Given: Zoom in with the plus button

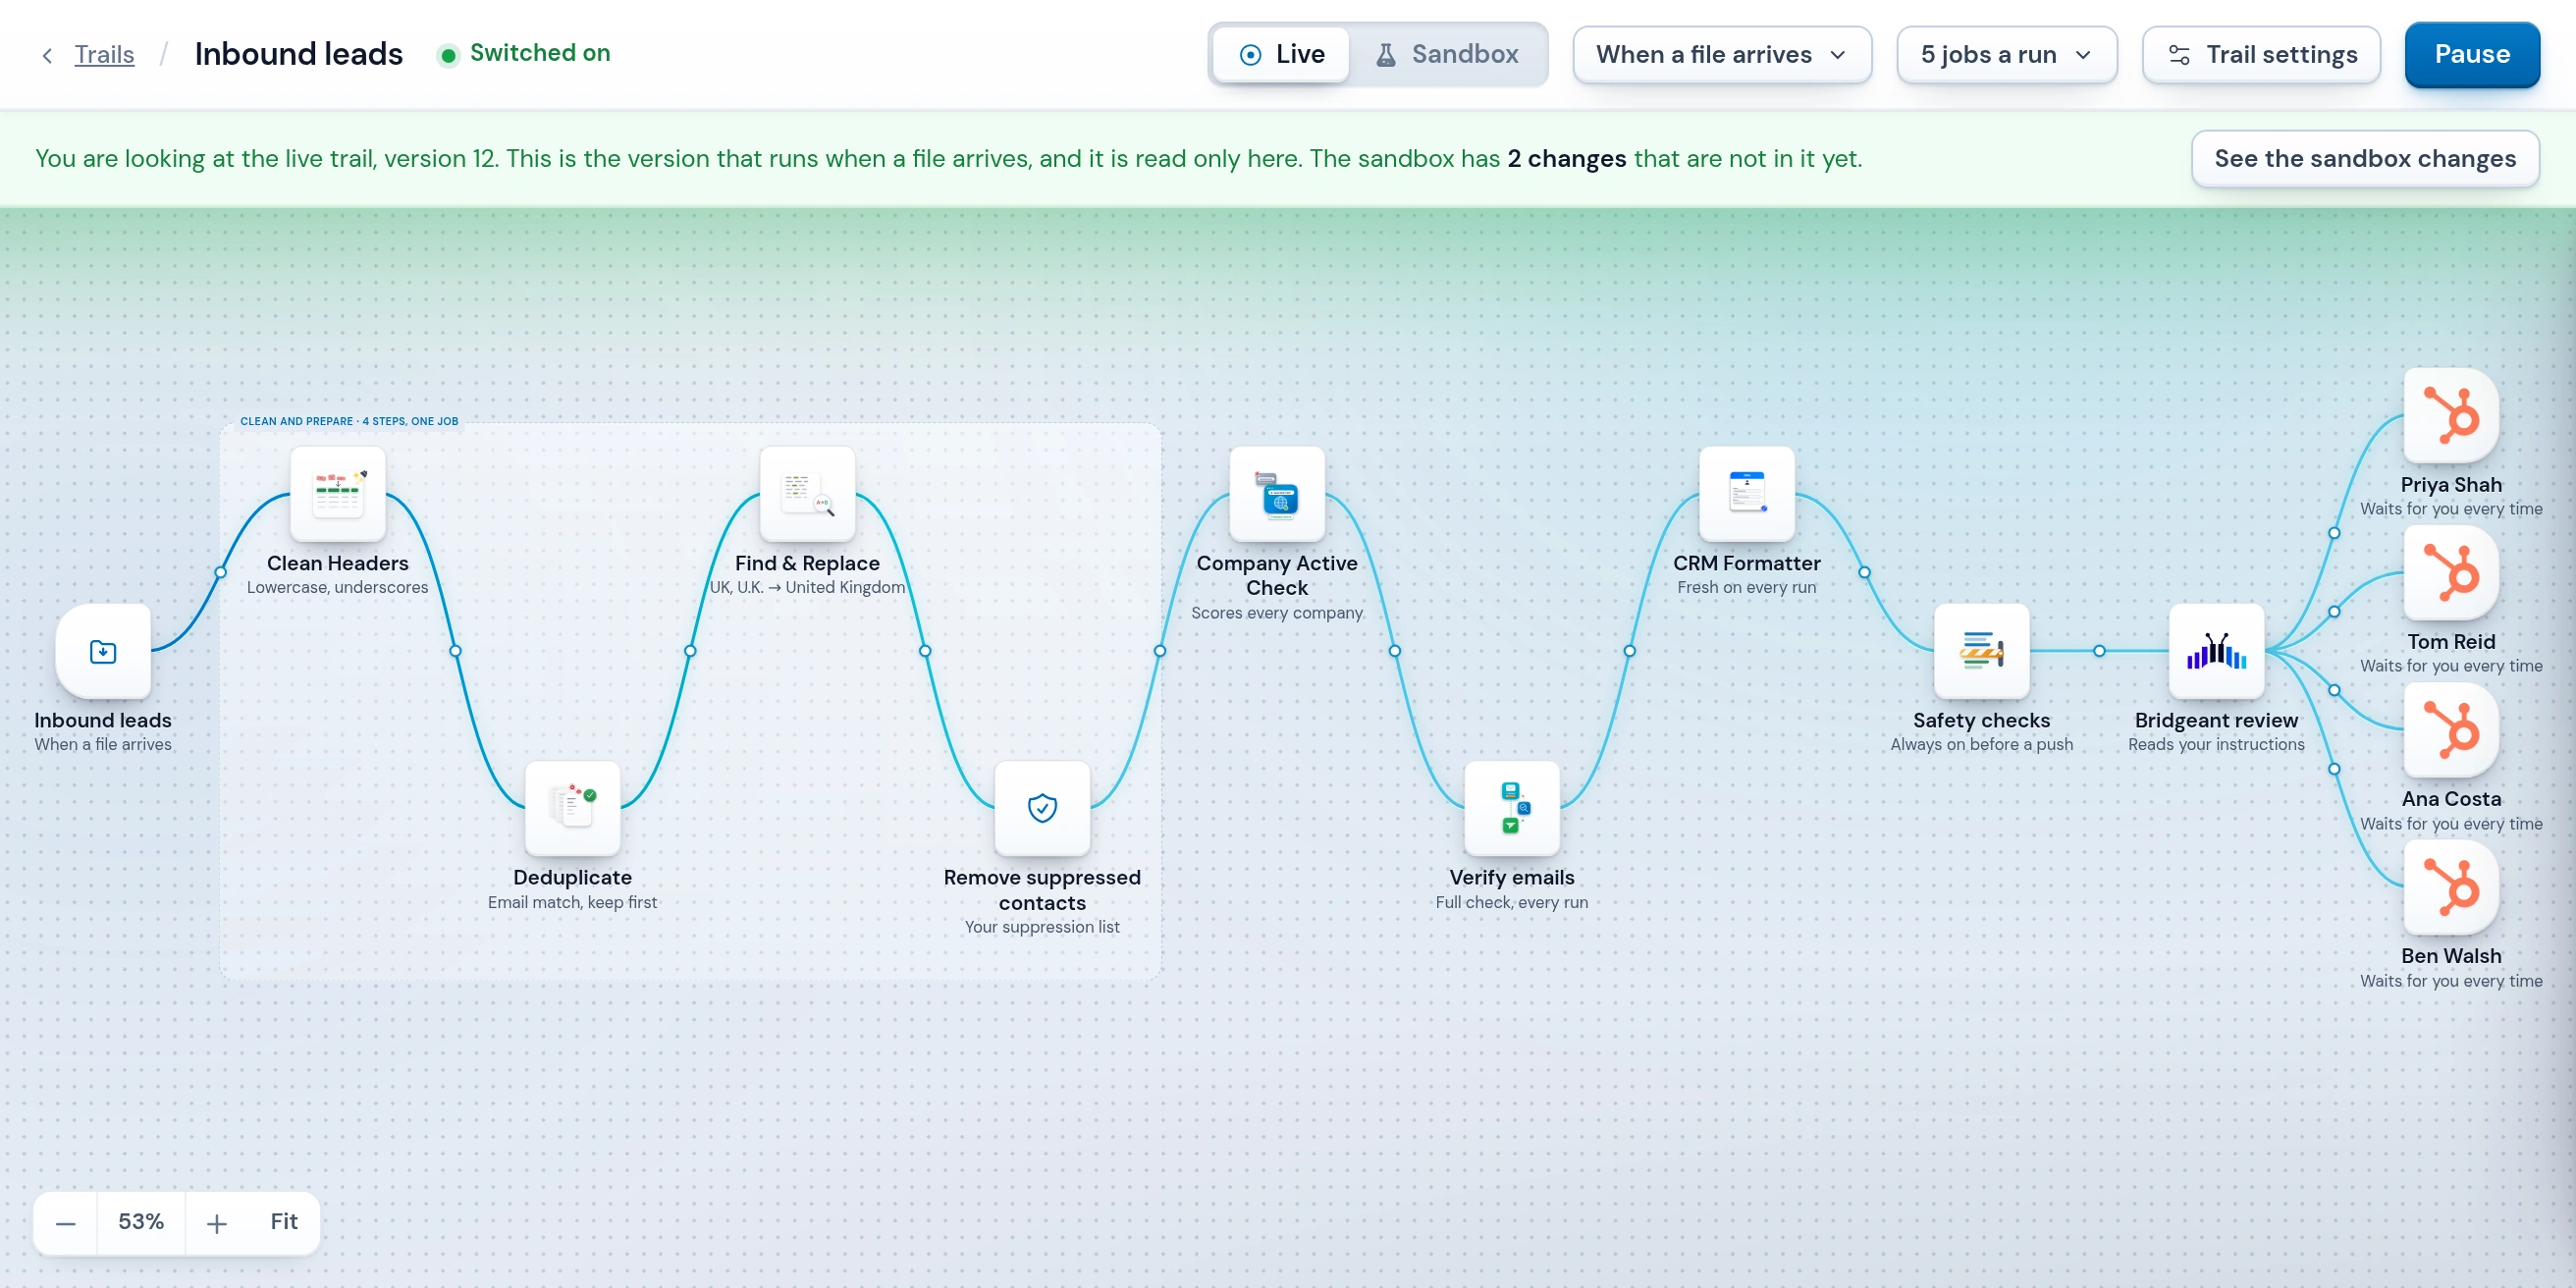Looking at the screenshot, I should (217, 1223).
